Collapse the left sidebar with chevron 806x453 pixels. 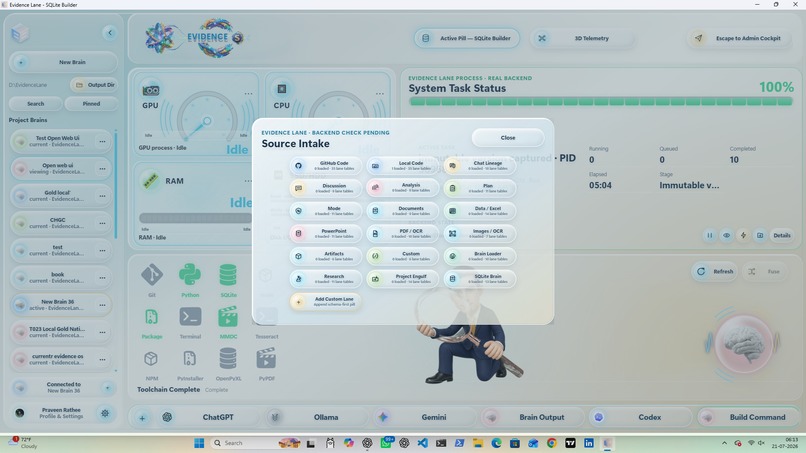(x=109, y=33)
